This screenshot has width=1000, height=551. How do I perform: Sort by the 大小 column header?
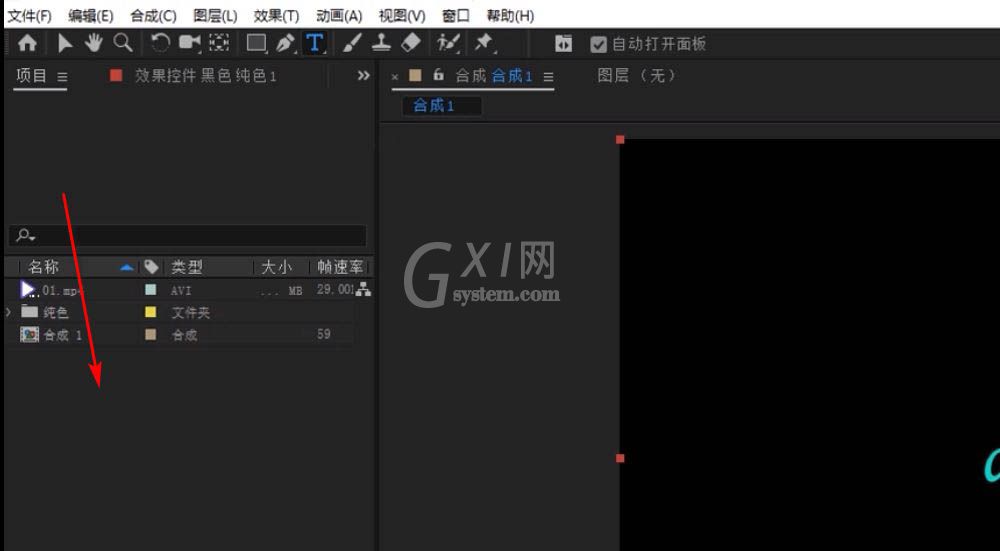pyautogui.click(x=277, y=267)
